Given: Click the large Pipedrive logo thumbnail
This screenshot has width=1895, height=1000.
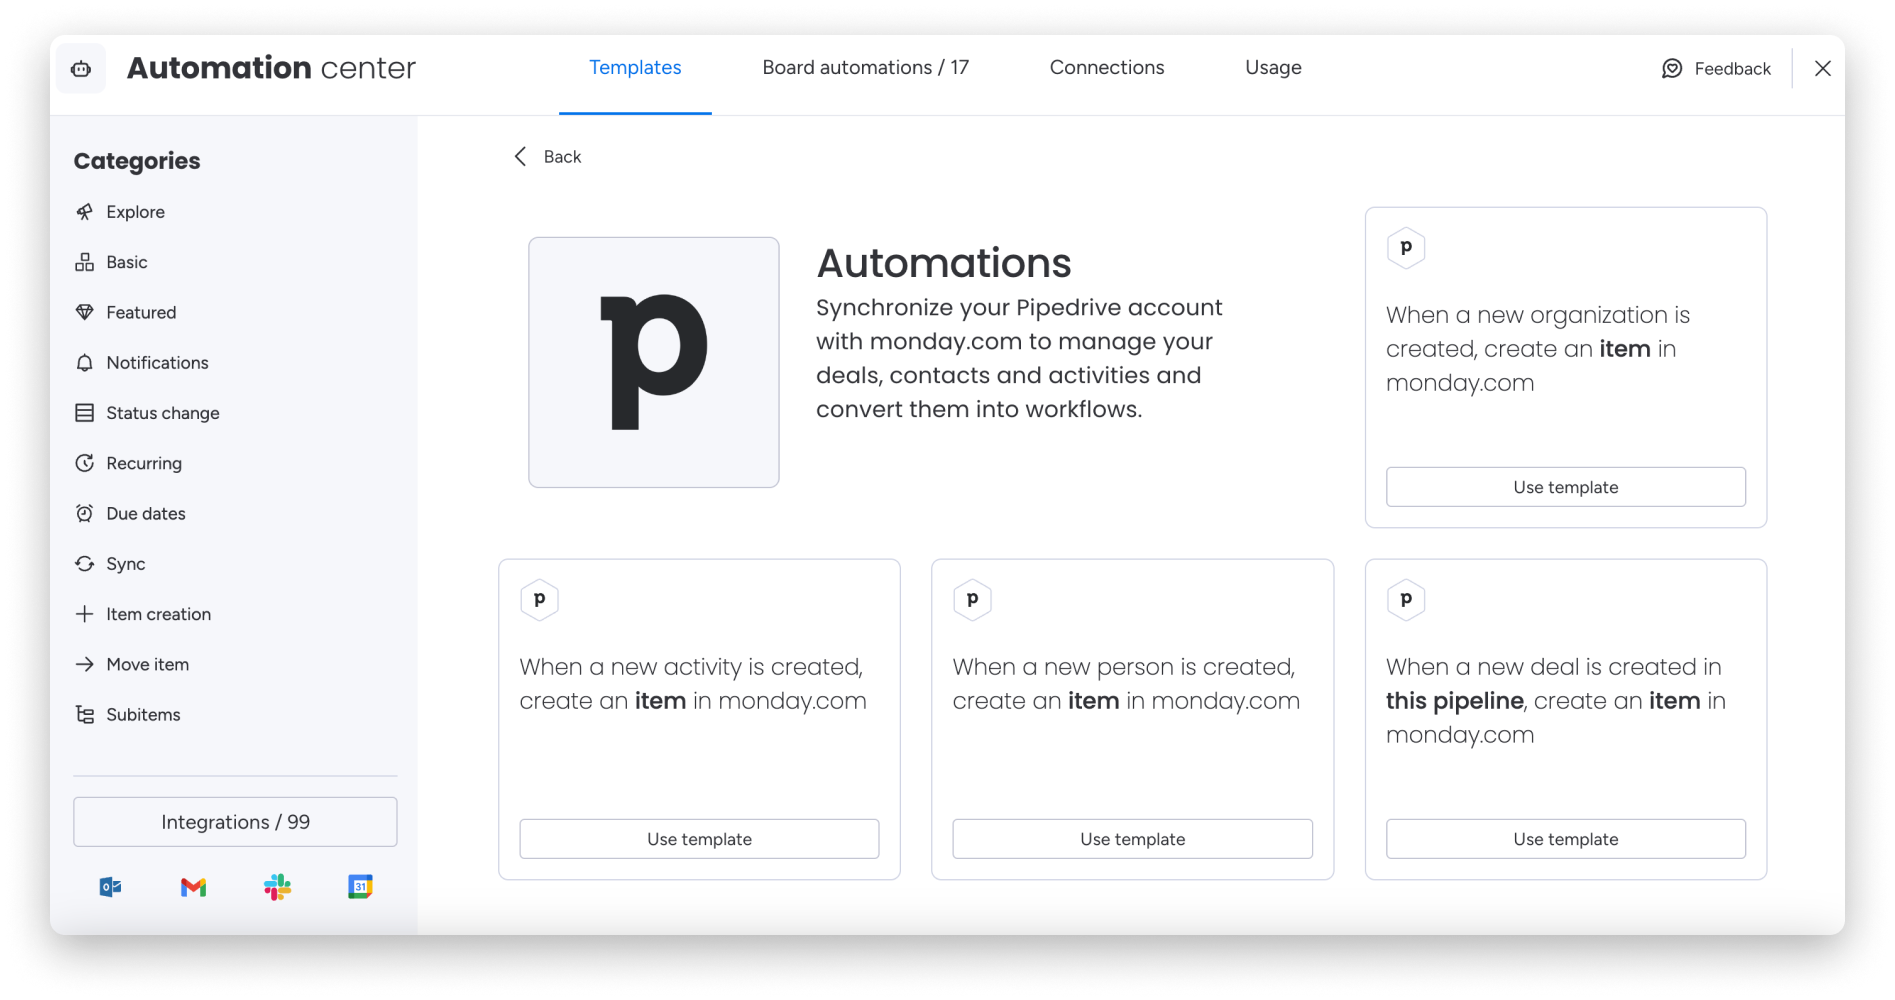Looking at the screenshot, I should [654, 362].
